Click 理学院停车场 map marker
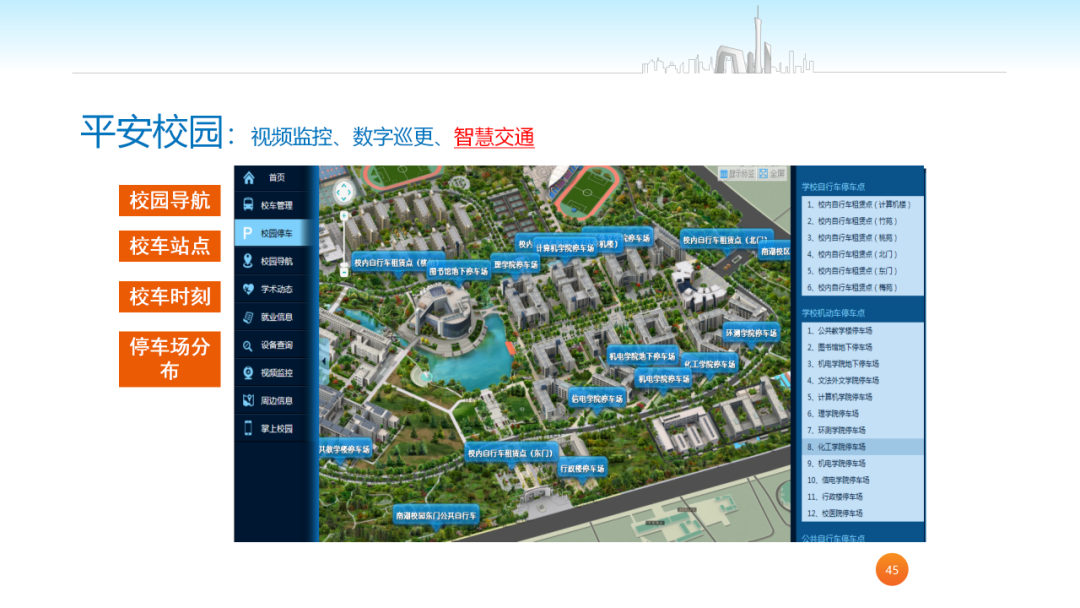1080x608 pixels. [x=516, y=264]
